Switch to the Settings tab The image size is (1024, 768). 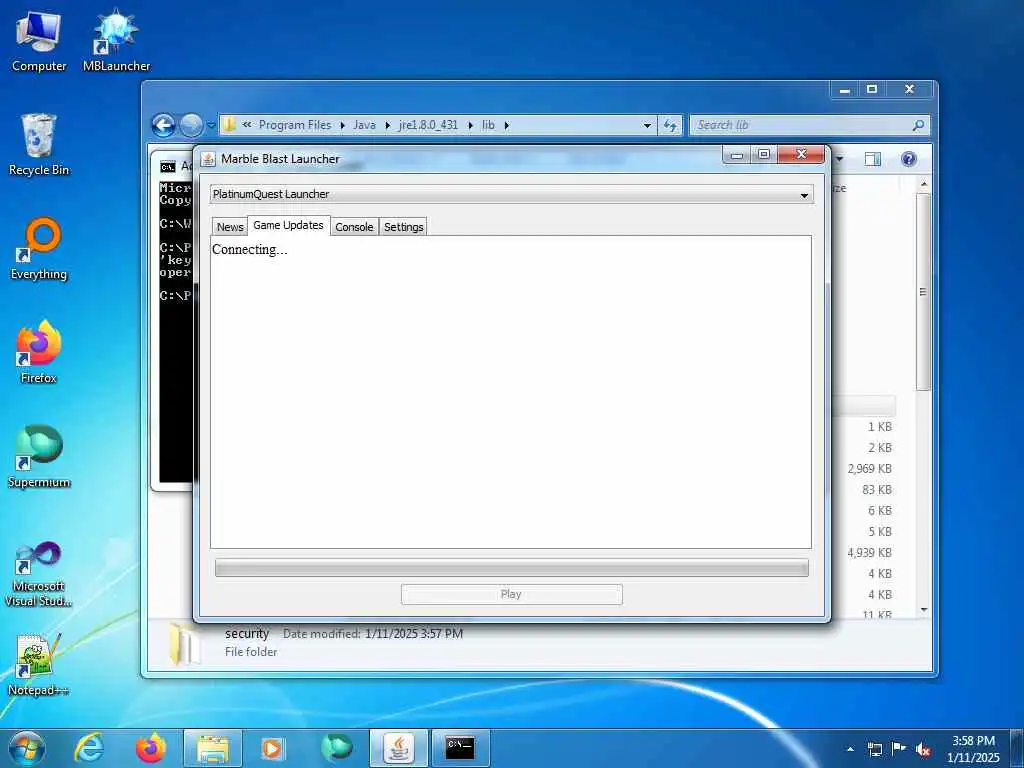pos(404,227)
